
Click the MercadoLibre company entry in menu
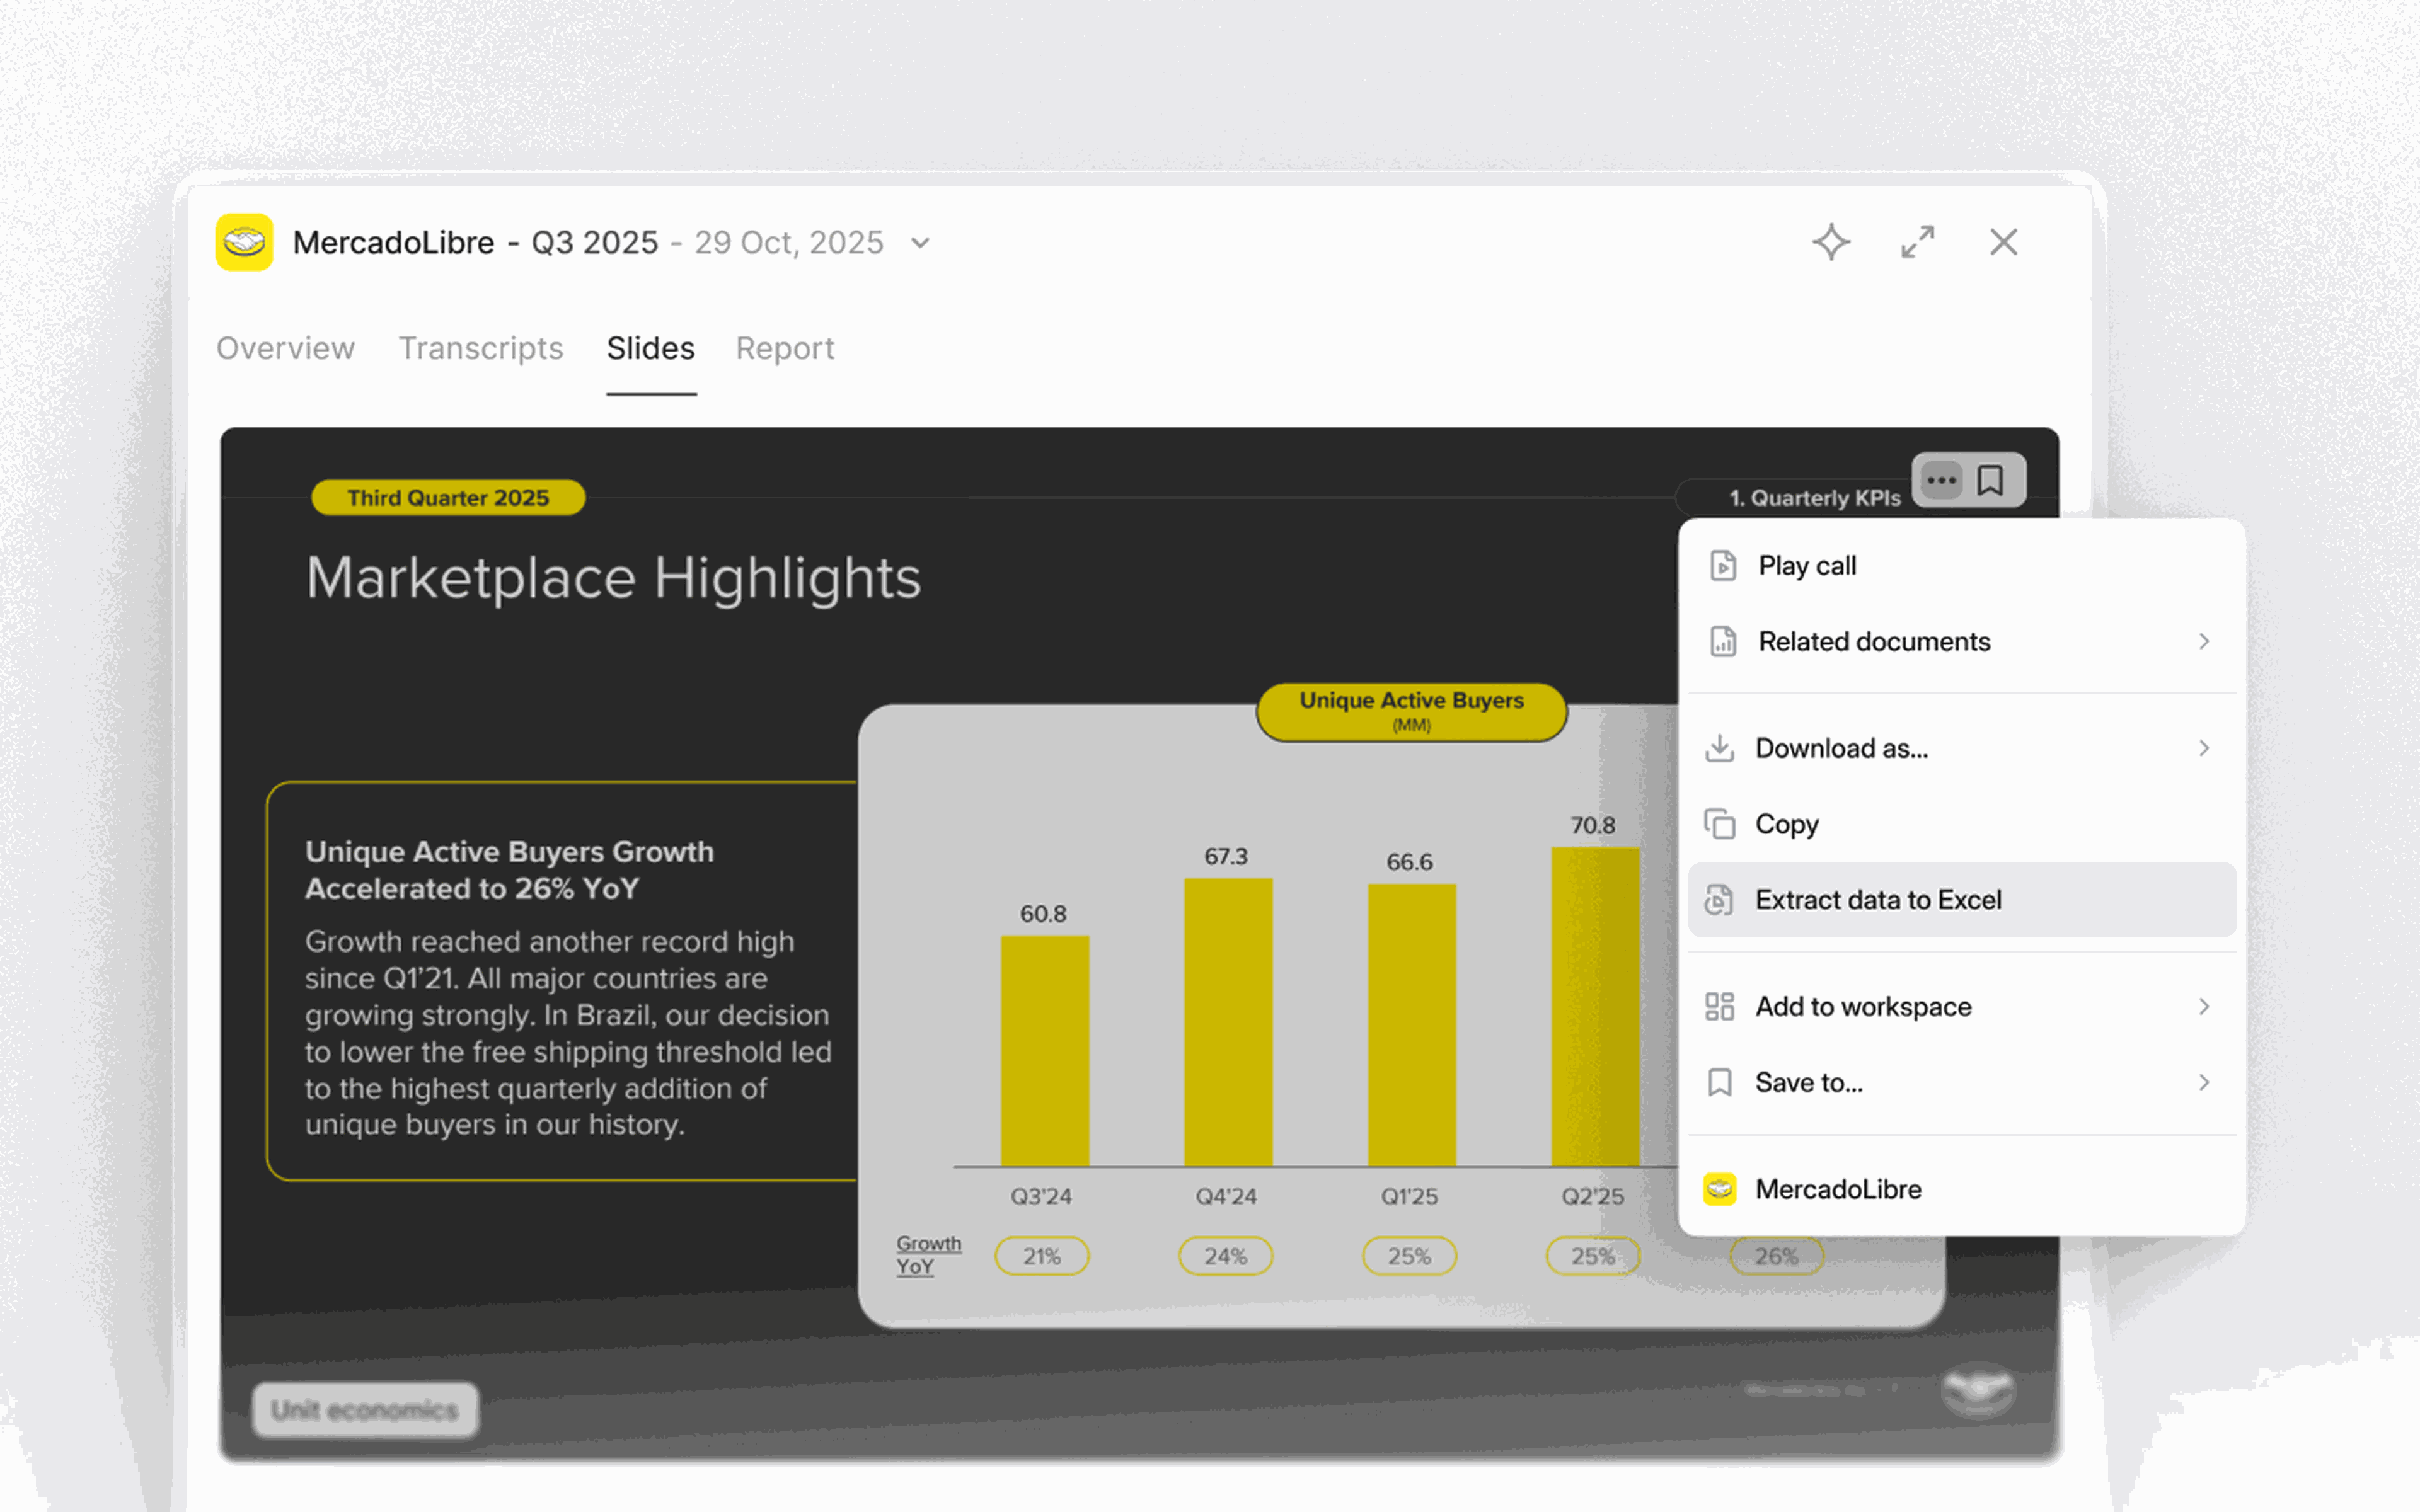[x=1837, y=1189]
